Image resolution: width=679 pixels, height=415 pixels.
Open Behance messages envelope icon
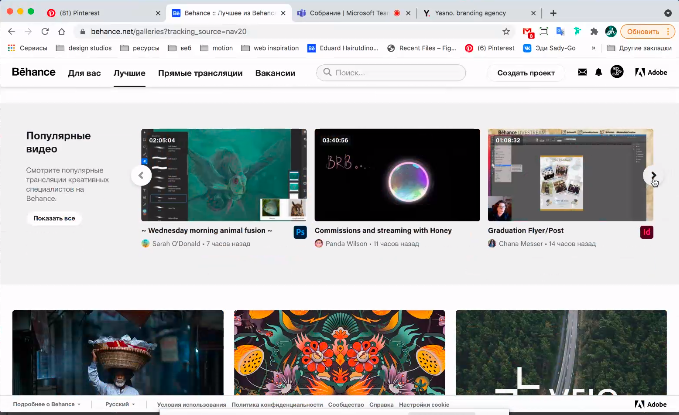click(582, 73)
